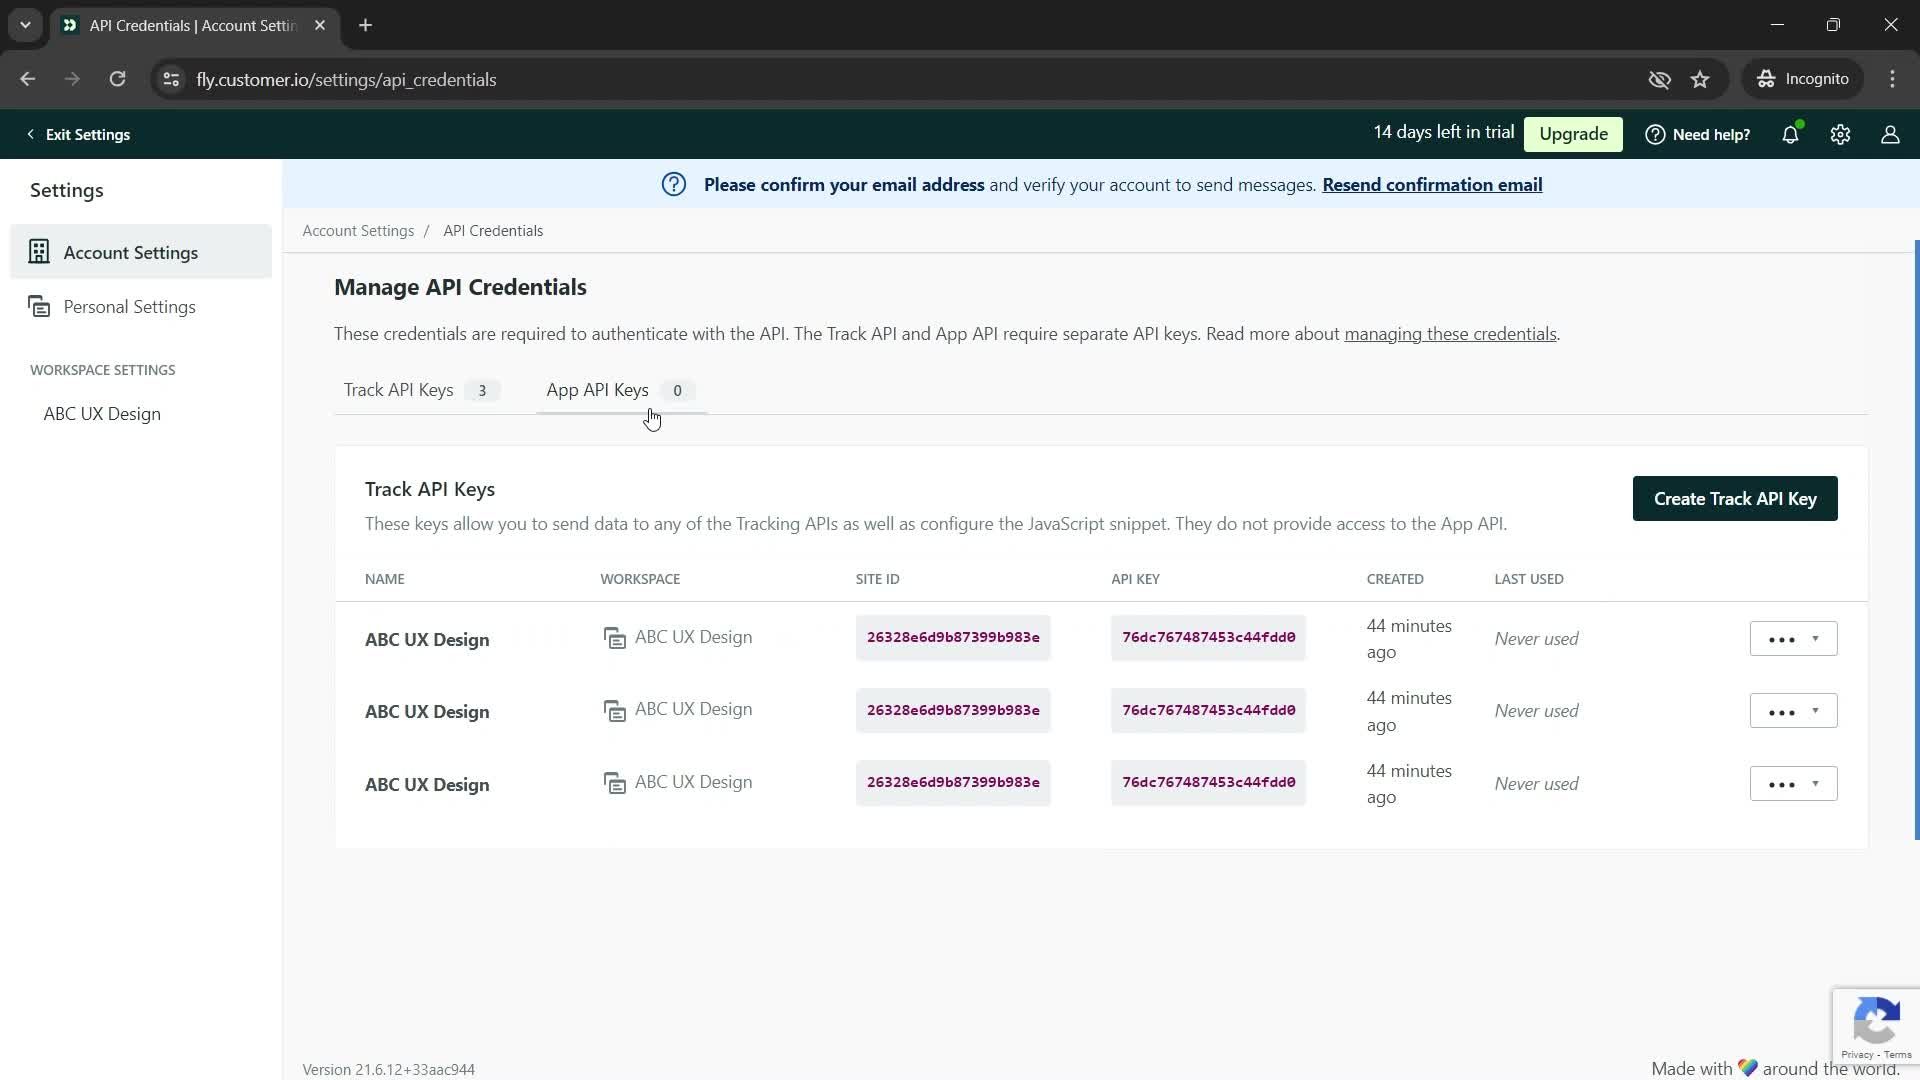Click the Incognito profile chip

pos(1803,79)
